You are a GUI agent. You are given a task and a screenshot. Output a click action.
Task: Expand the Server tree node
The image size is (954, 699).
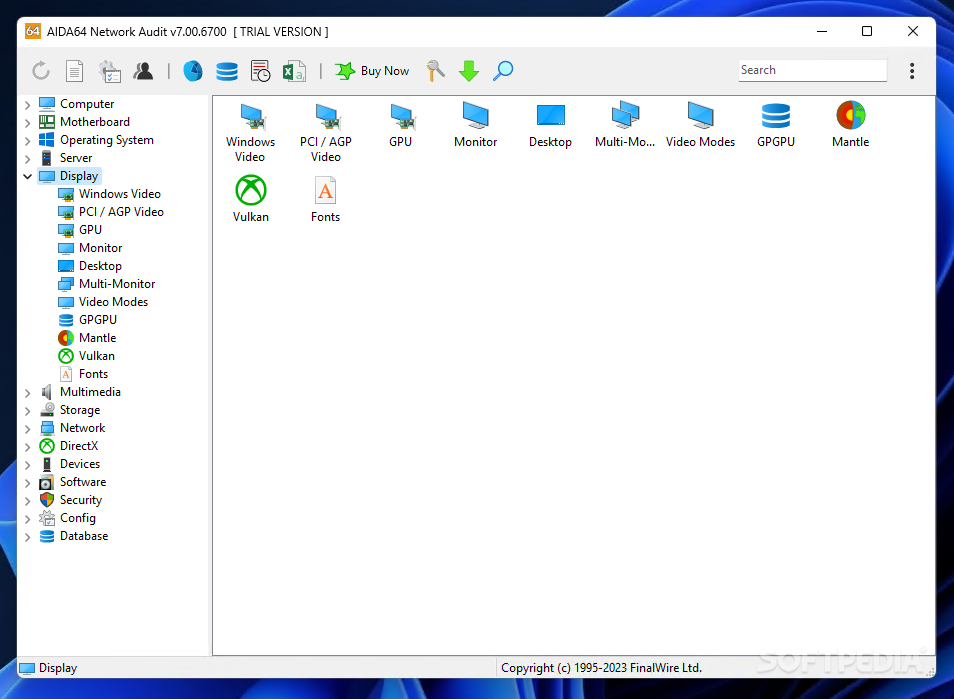click(27, 159)
